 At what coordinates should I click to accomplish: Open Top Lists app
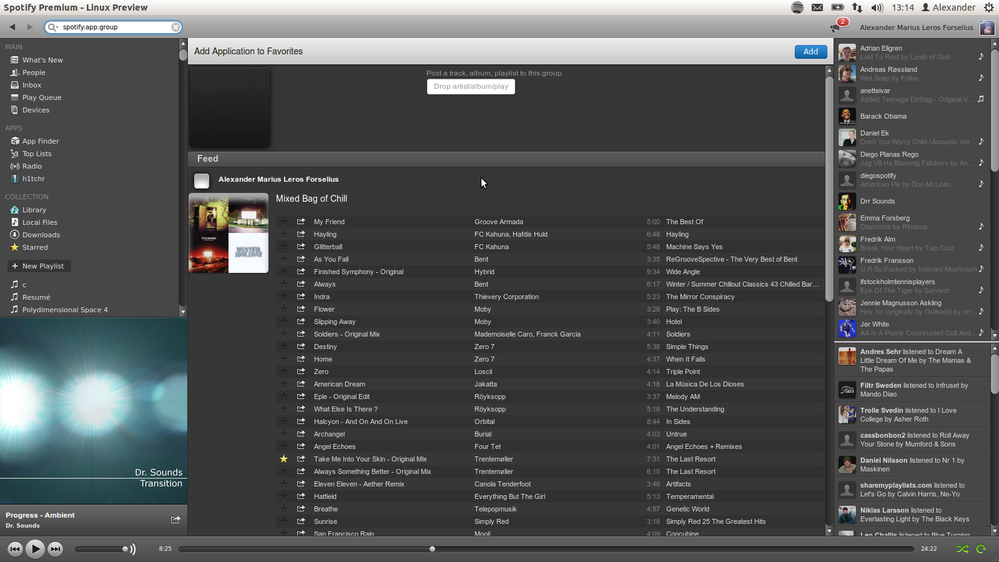click(x=36, y=154)
